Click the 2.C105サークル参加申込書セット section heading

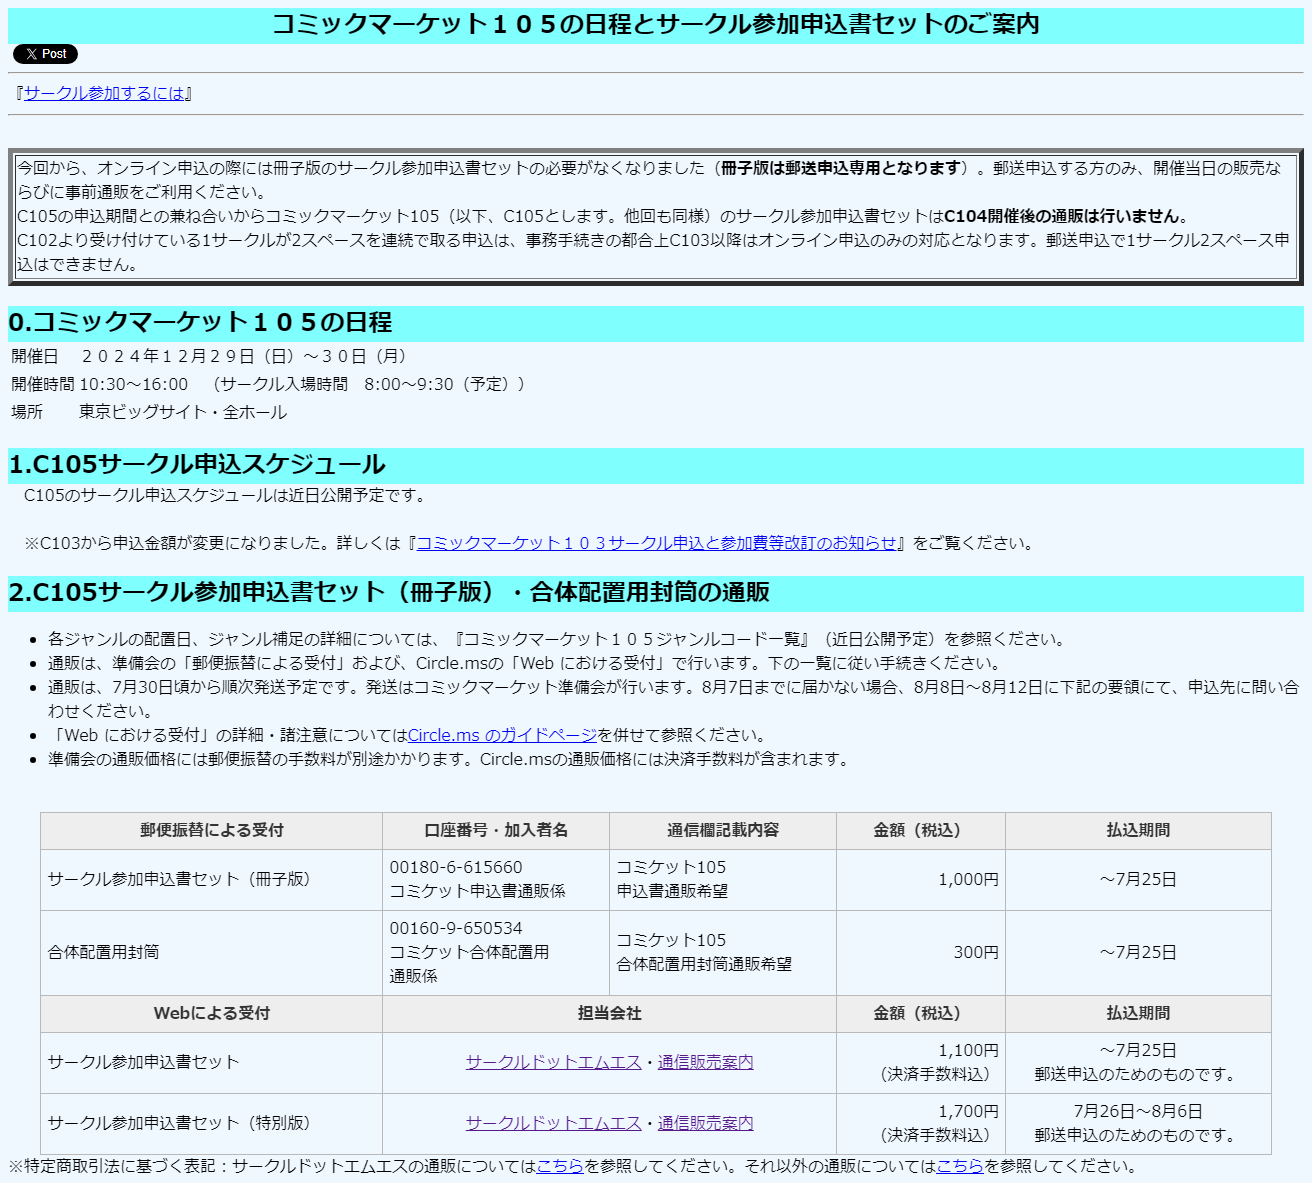point(389,592)
